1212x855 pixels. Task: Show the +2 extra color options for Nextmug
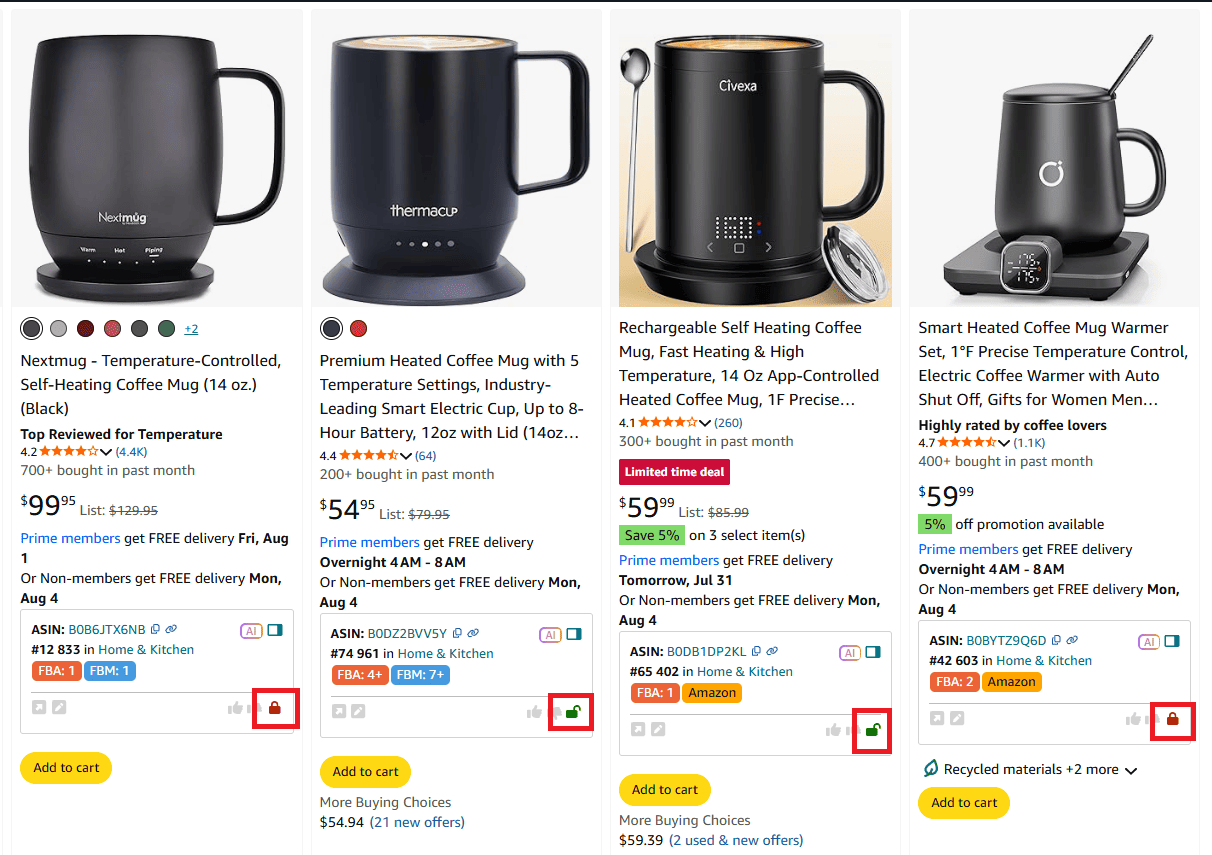[x=191, y=328]
